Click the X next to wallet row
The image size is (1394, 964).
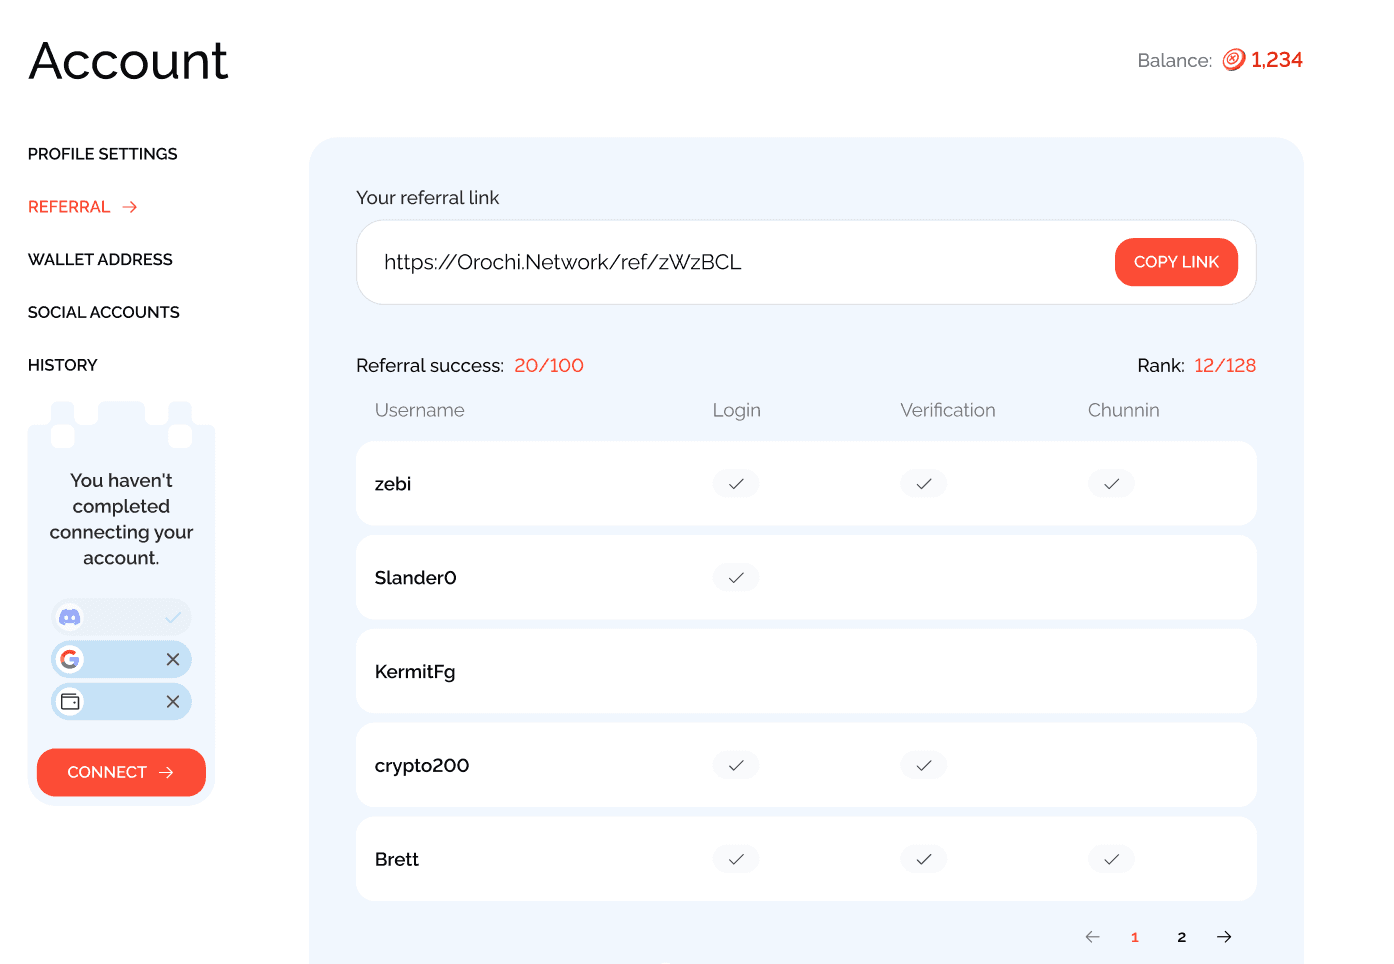(x=173, y=701)
